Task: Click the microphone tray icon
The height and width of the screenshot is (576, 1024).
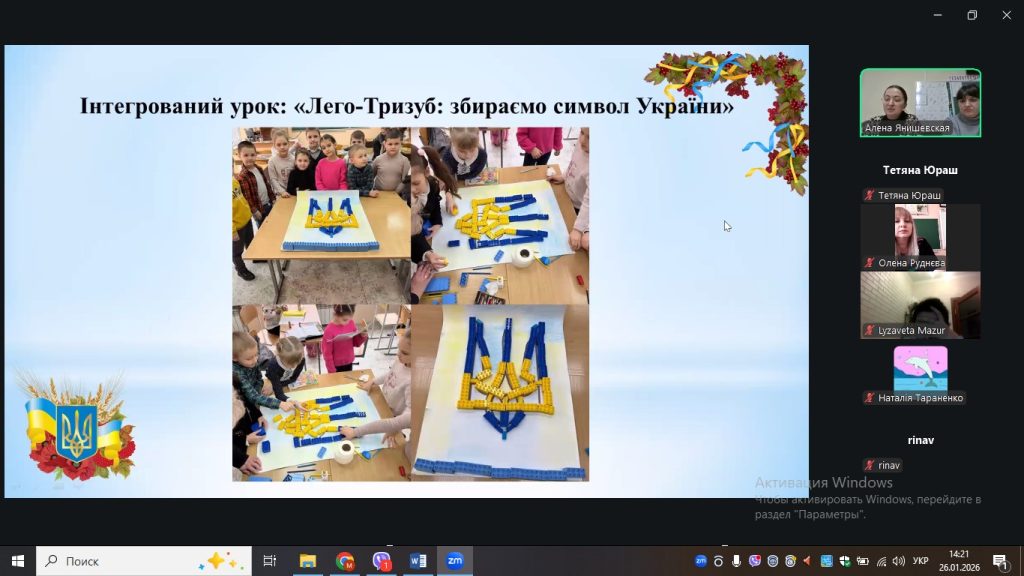Action: [735, 561]
